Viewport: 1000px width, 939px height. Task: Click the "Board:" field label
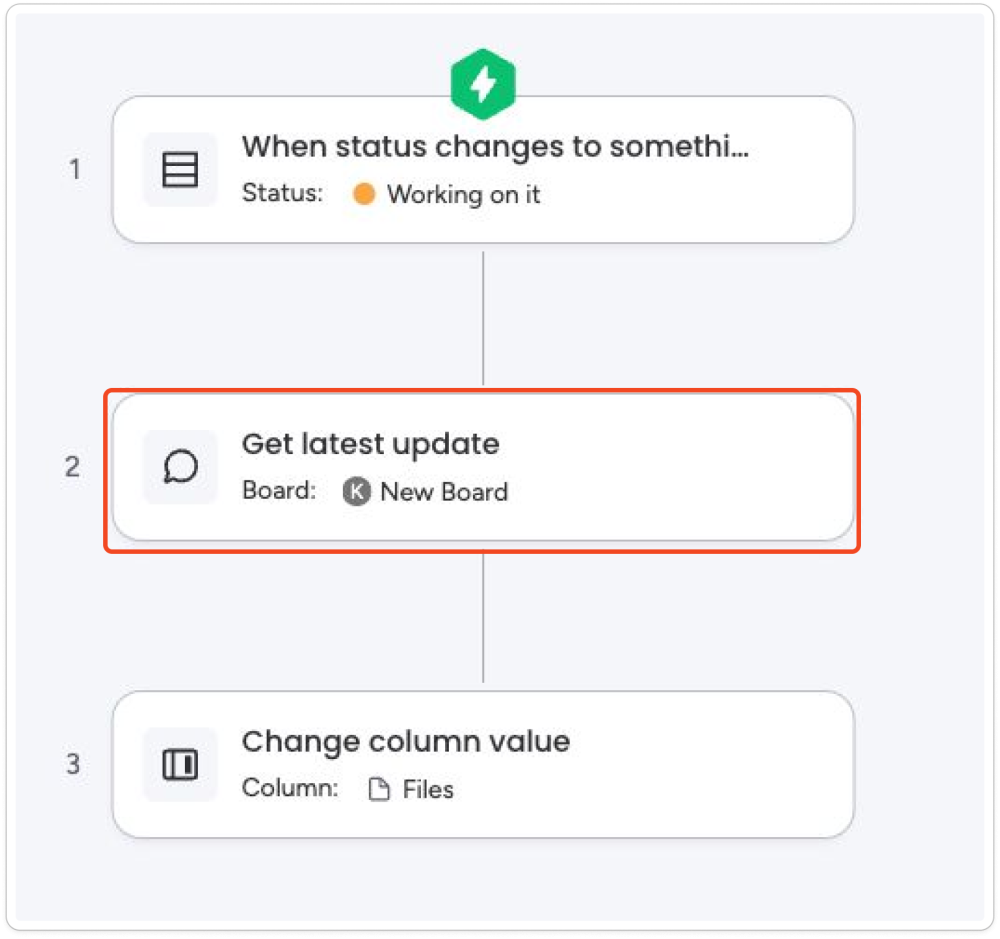click(279, 491)
